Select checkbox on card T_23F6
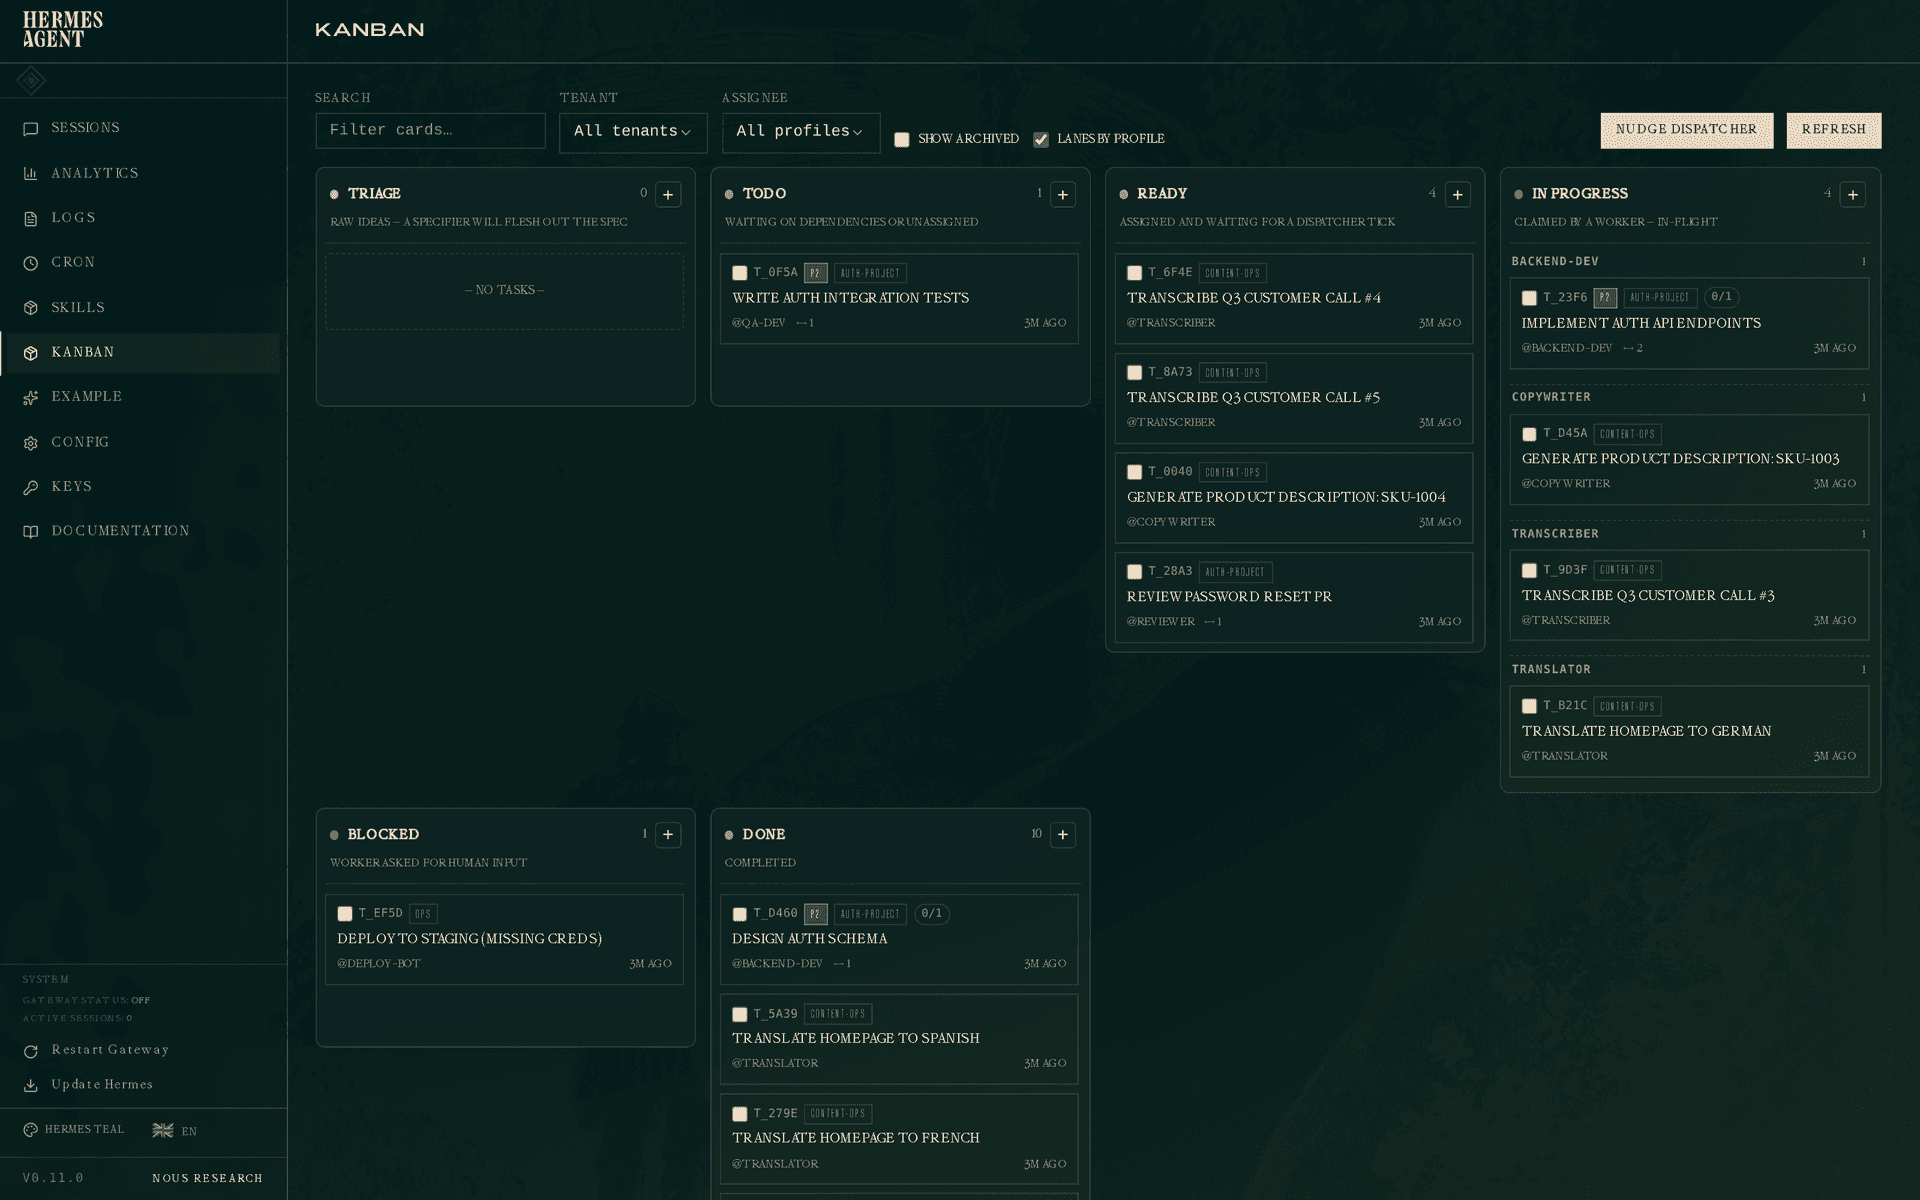 coord(1529,298)
